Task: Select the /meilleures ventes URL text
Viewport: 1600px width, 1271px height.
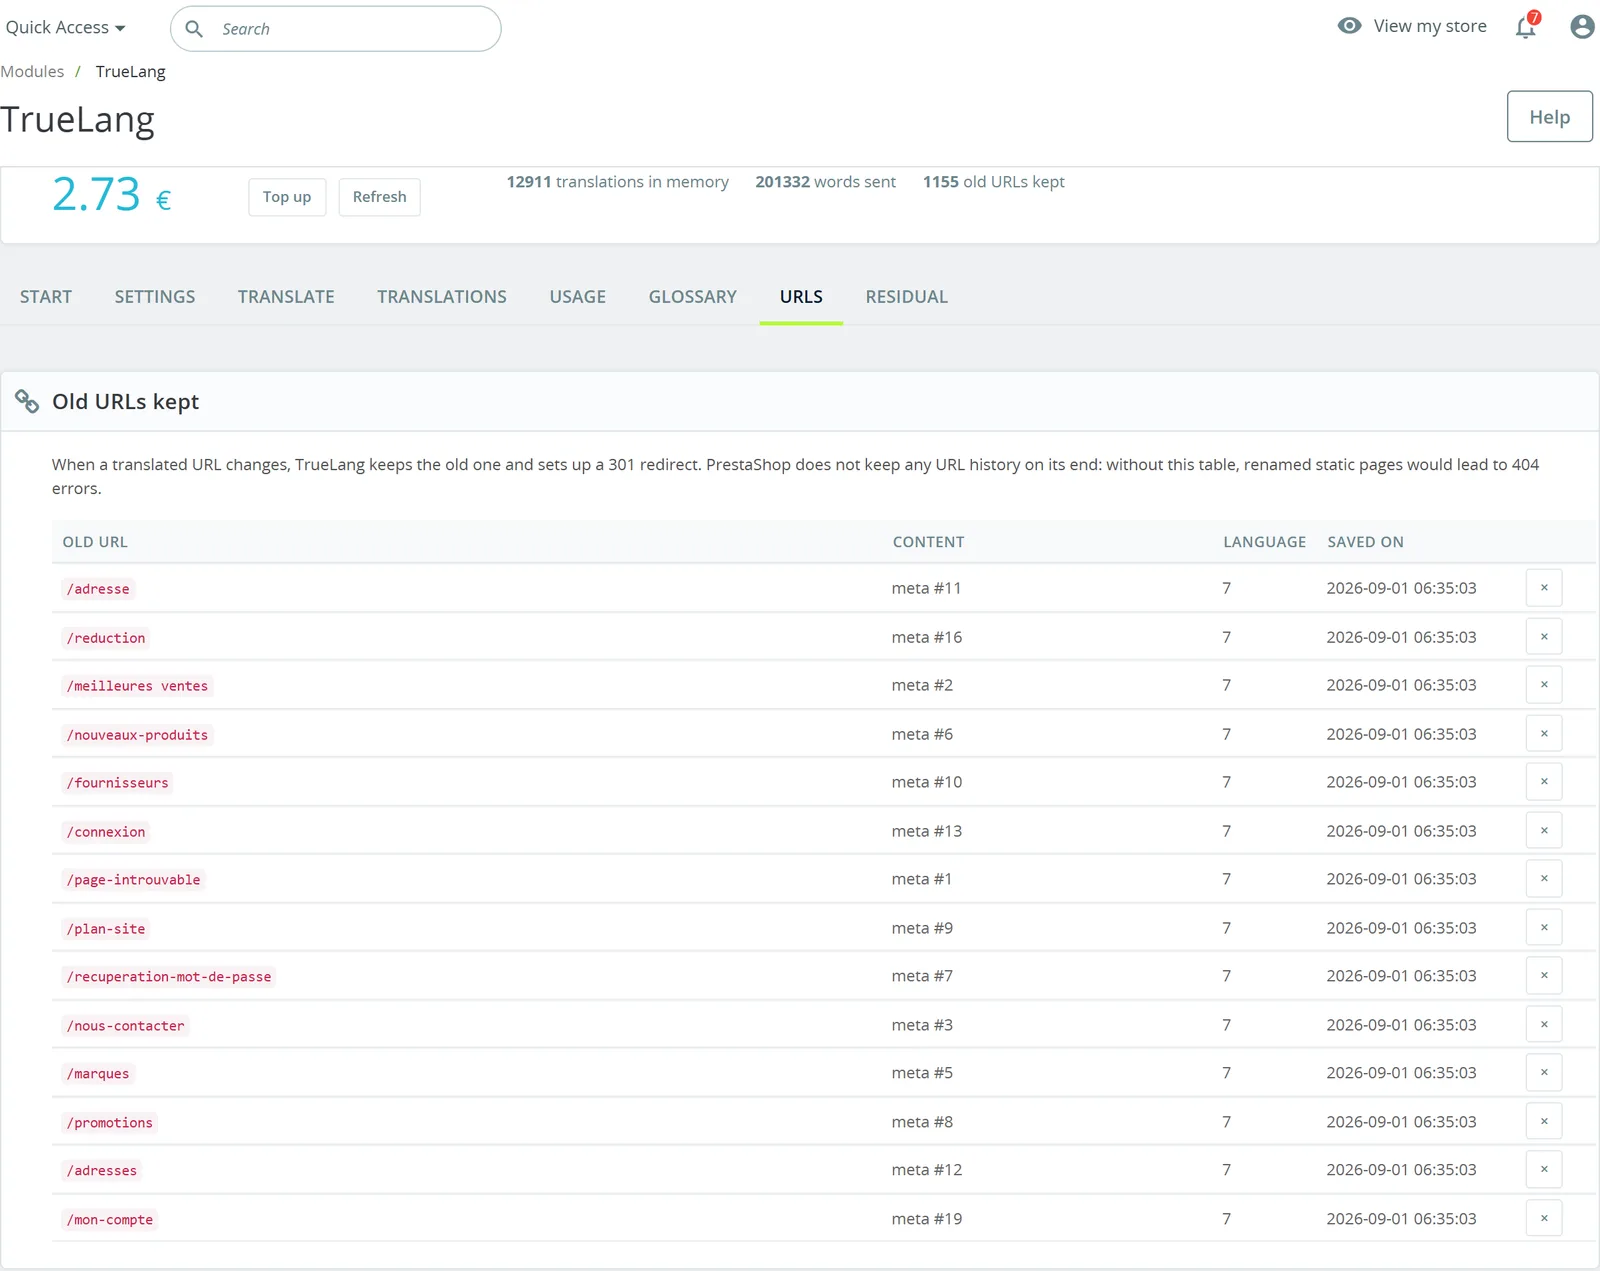Action: [137, 686]
